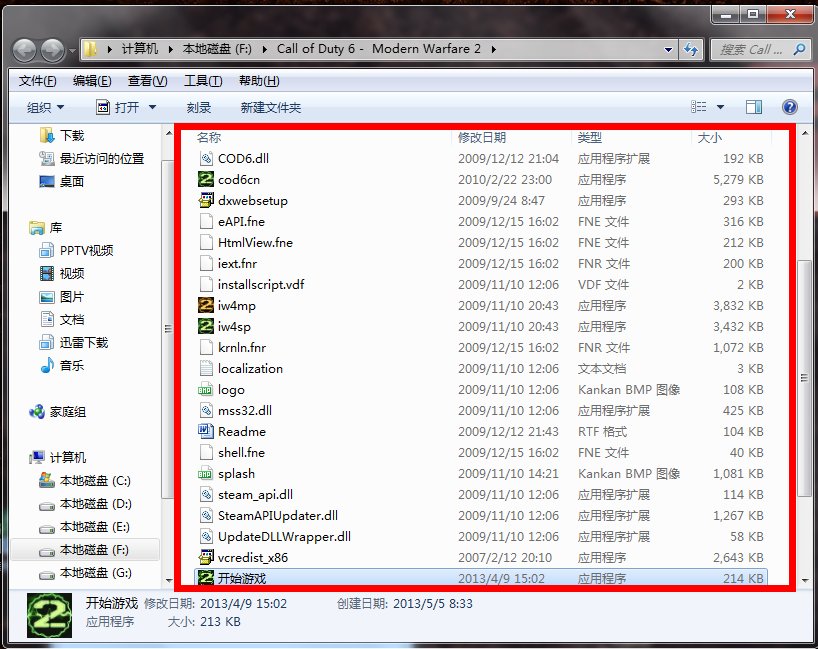Click the Readme RTF document icon
This screenshot has height=649, width=818.
(206, 432)
